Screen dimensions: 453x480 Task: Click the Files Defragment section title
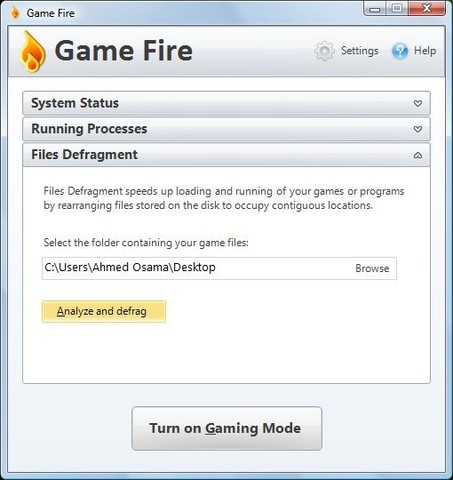click(x=84, y=155)
